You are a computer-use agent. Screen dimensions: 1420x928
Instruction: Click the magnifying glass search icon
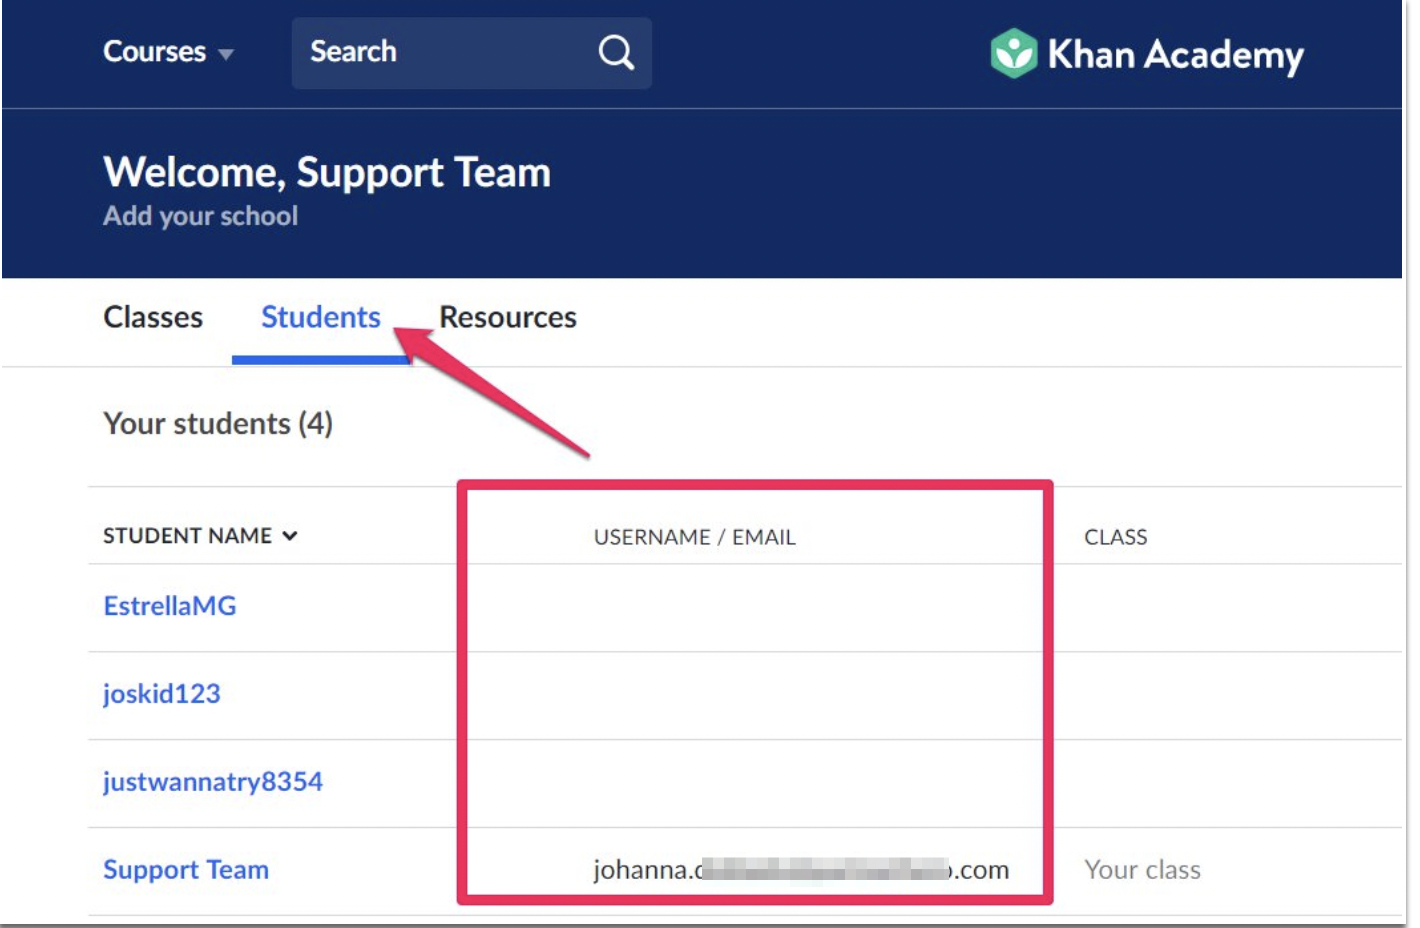(616, 52)
